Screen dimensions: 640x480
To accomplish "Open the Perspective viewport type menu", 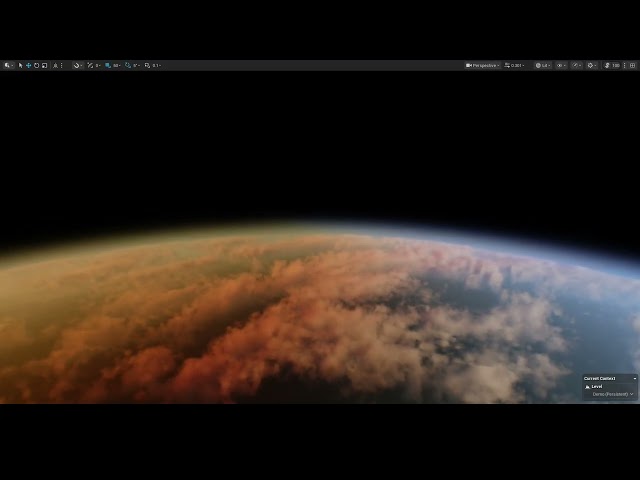I will [x=482, y=65].
